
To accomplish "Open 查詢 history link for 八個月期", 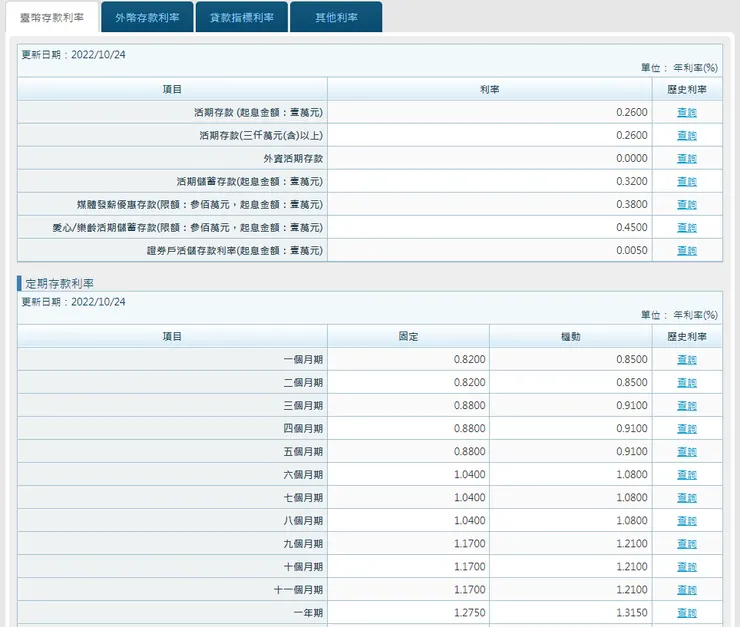I will [687, 521].
